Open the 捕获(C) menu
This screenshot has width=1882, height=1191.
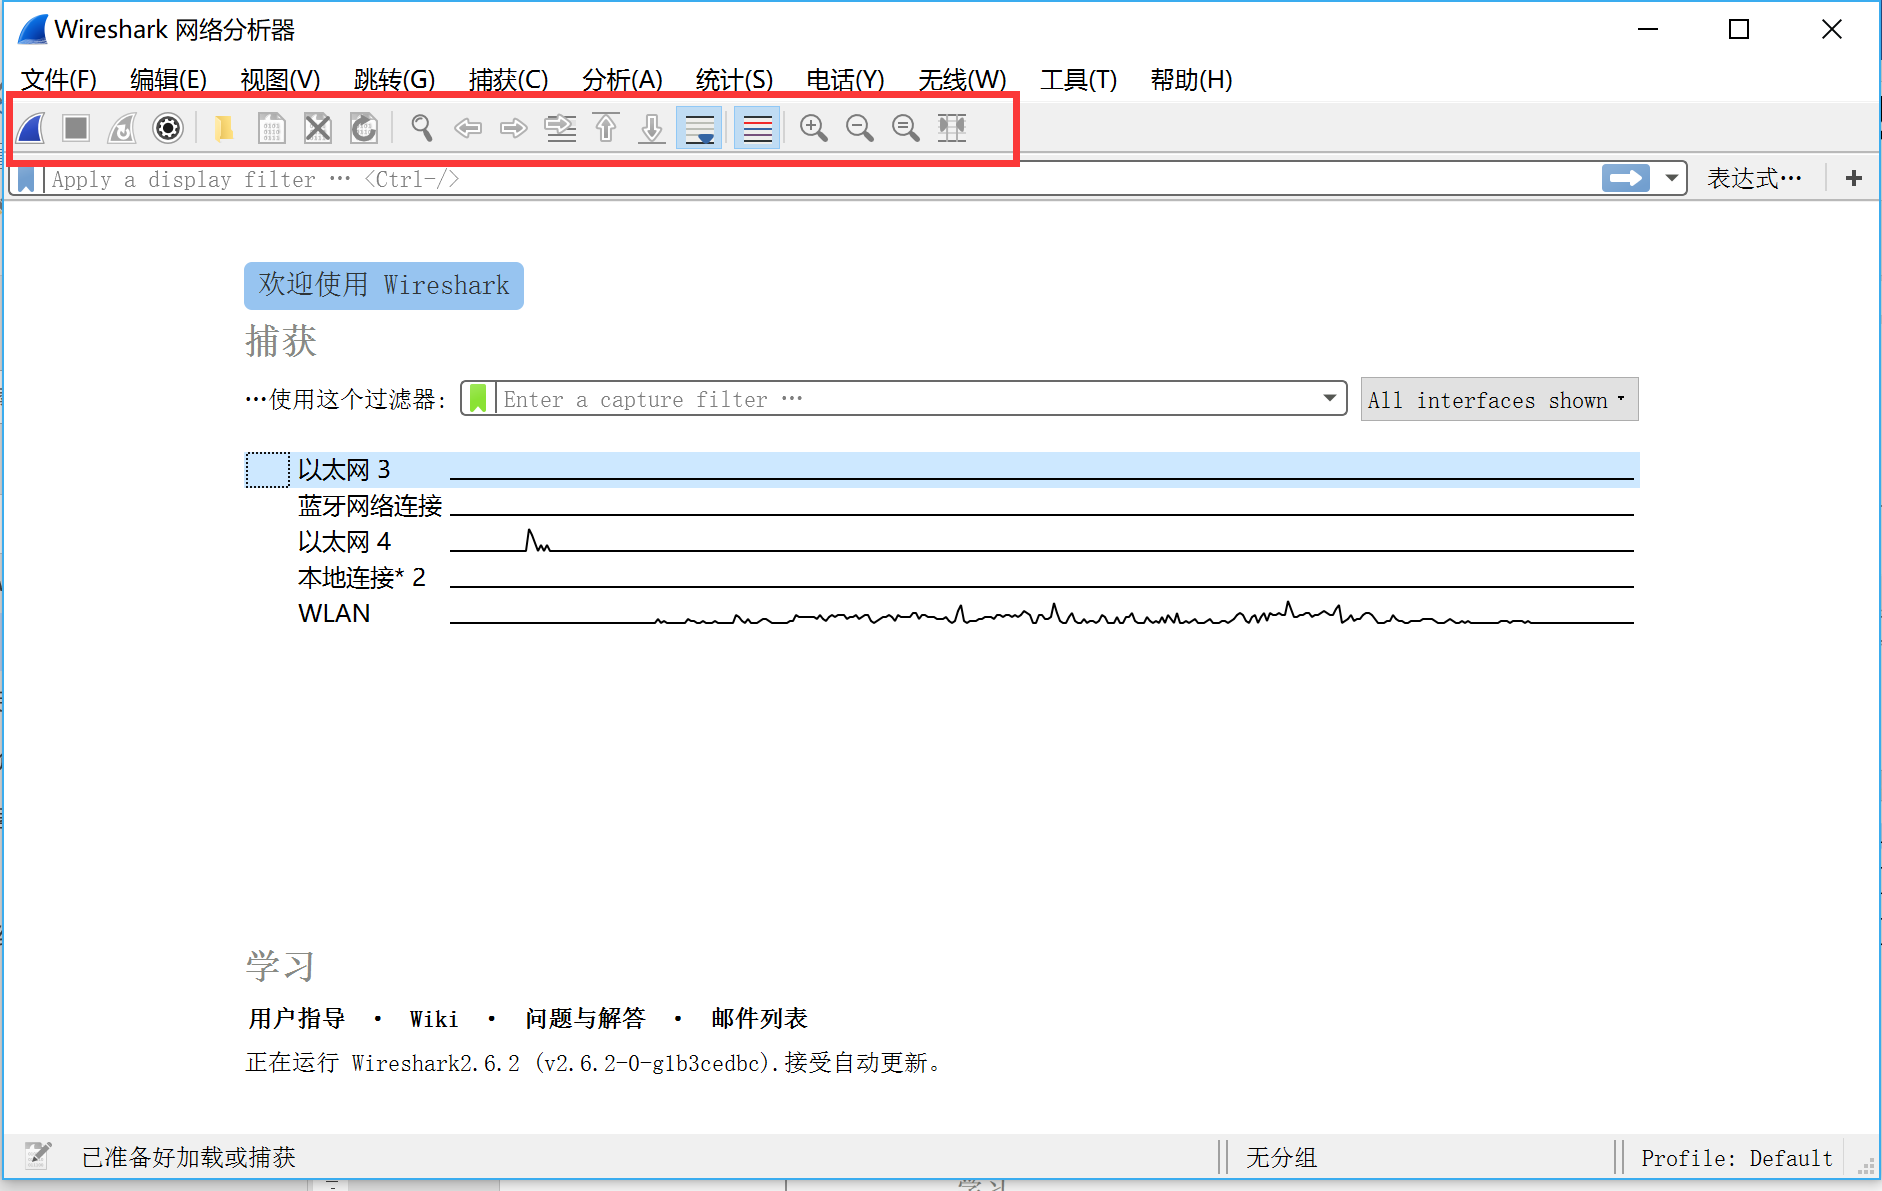tap(509, 80)
